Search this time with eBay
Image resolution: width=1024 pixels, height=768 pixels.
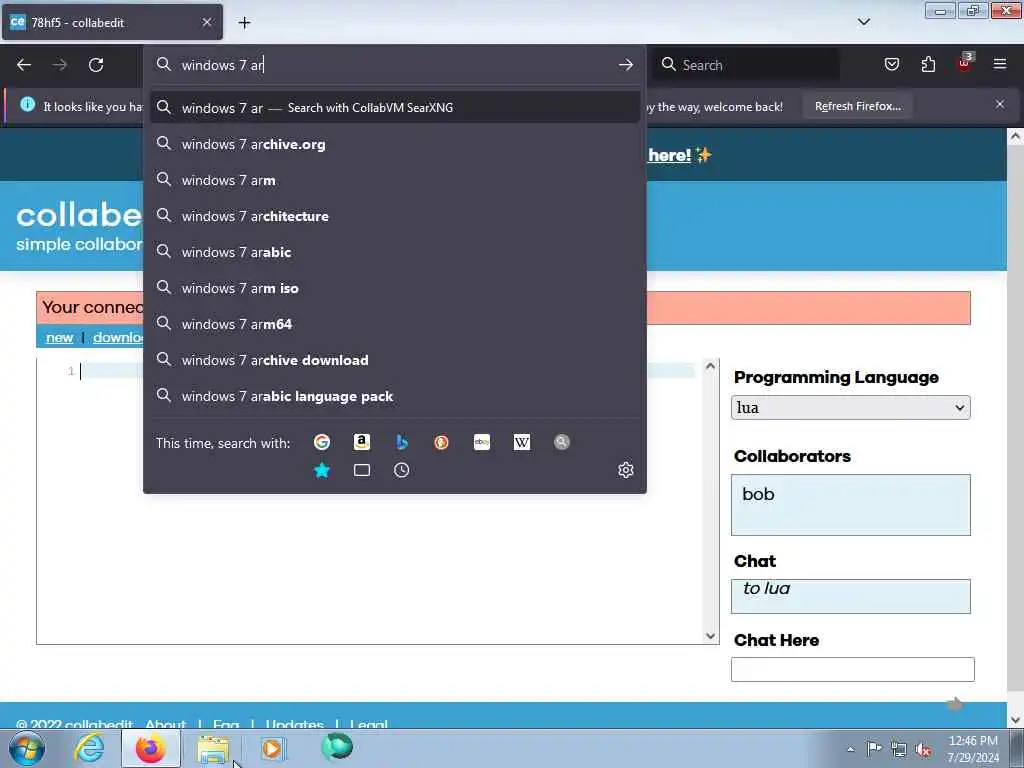[482, 443]
